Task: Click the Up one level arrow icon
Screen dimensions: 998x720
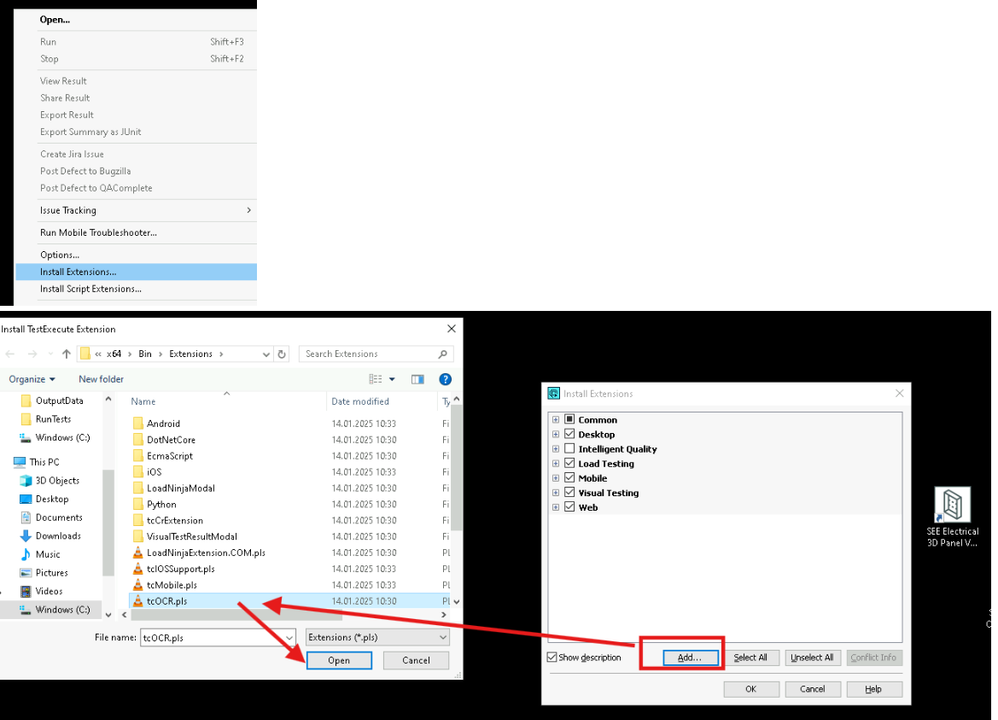Action: [x=66, y=354]
